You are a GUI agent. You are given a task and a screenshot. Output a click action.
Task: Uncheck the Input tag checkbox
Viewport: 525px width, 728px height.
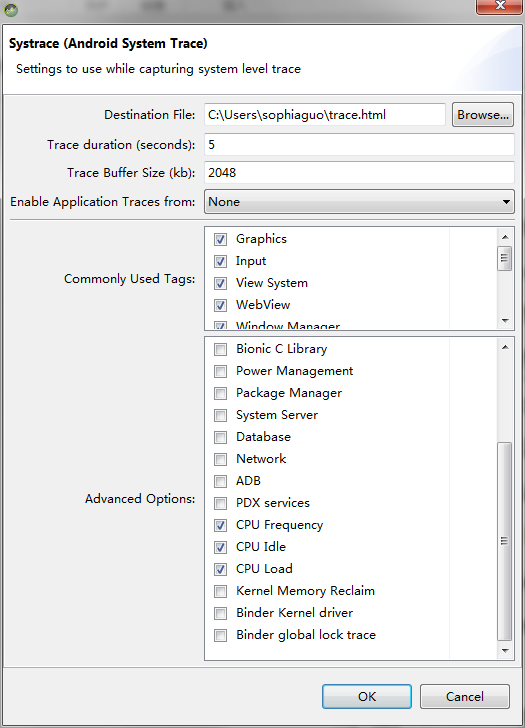[220, 261]
